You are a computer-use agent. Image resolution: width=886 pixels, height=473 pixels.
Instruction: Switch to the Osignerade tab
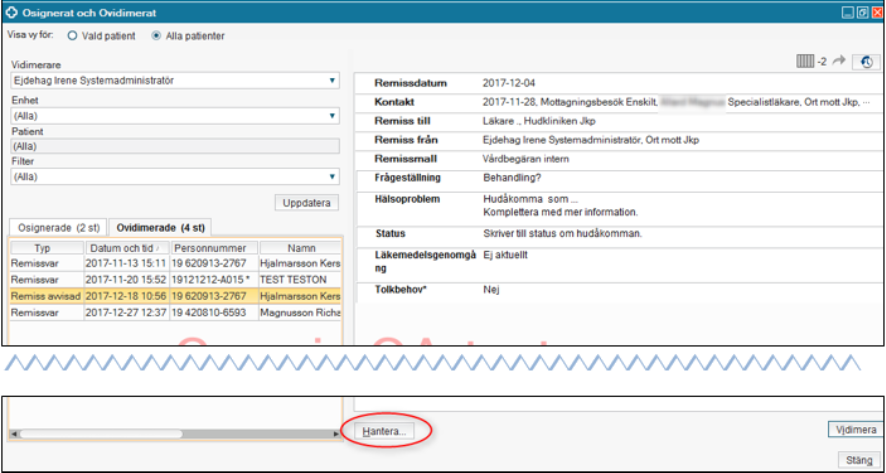point(56,229)
